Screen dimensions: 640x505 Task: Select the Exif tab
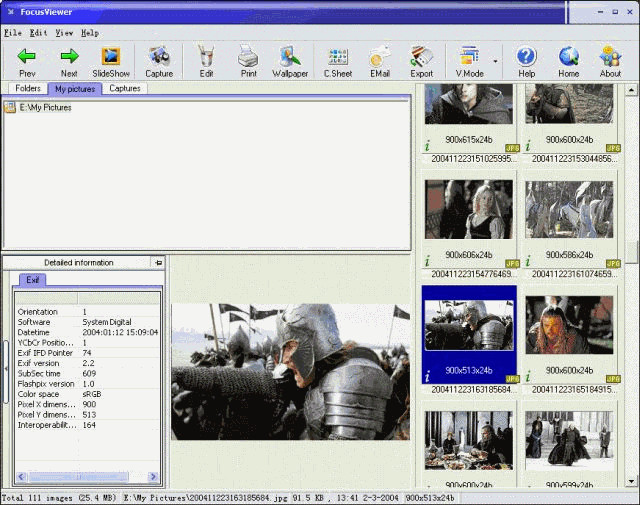pyautogui.click(x=32, y=280)
